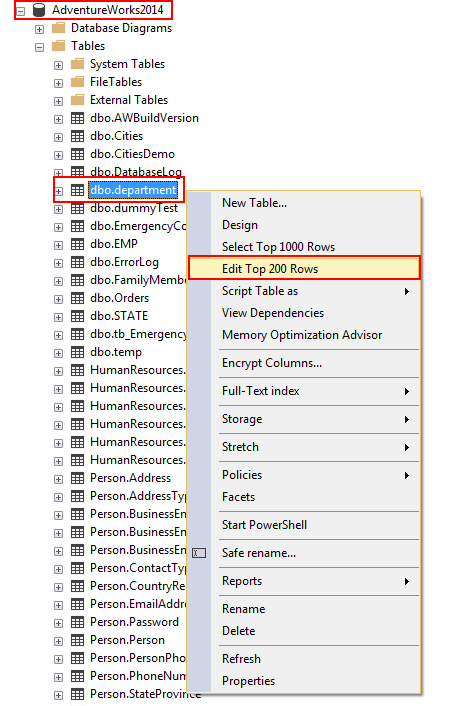Click the dbo.STATE table icon
The height and width of the screenshot is (706, 475).
click(x=77, y=317)
